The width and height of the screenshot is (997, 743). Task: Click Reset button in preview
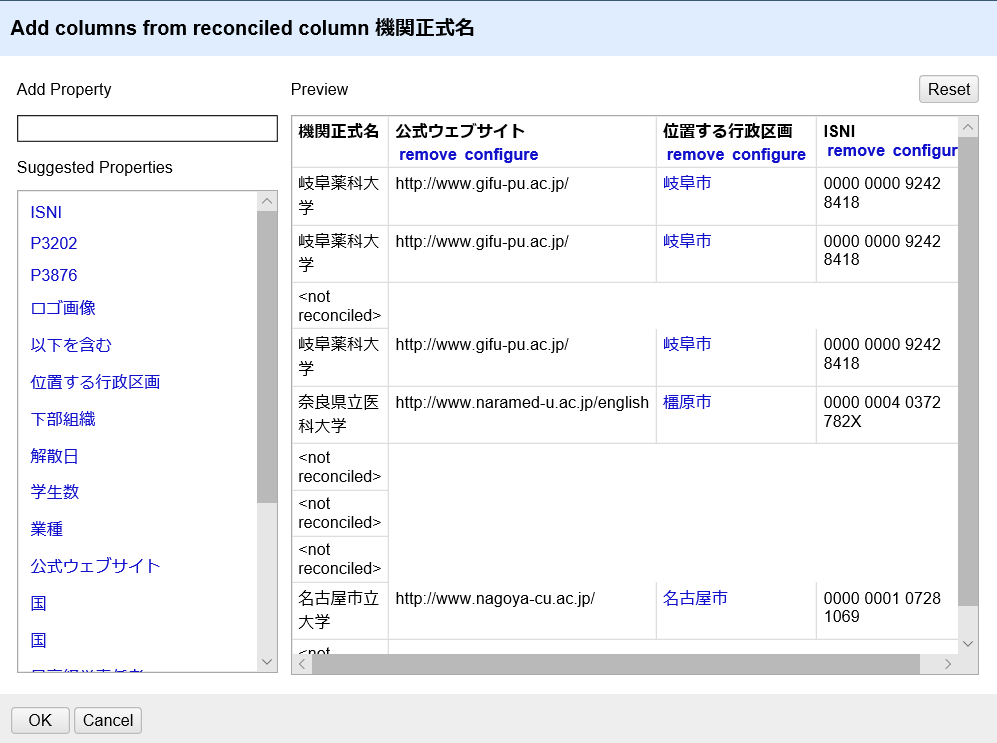point(949,89)
